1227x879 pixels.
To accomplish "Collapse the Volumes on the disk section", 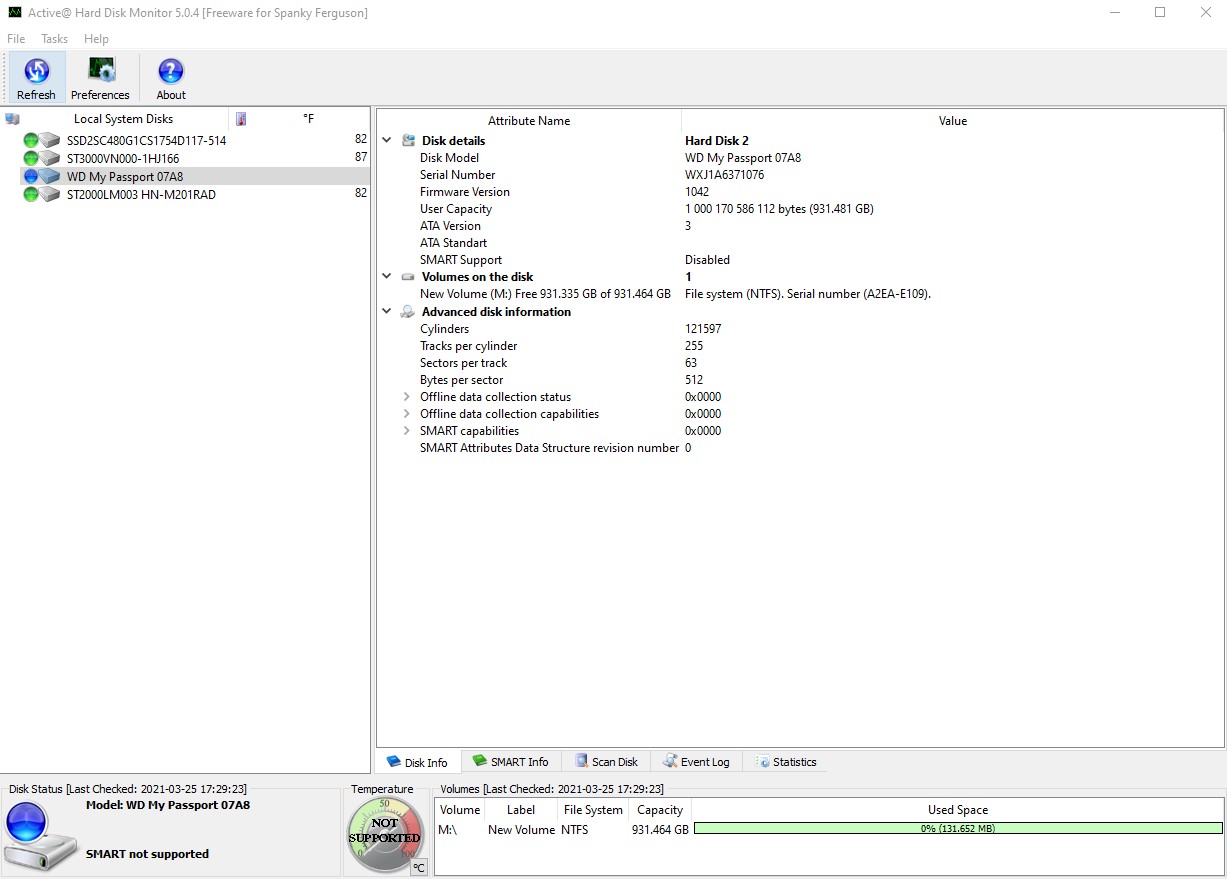I will [x=387, y=277].
